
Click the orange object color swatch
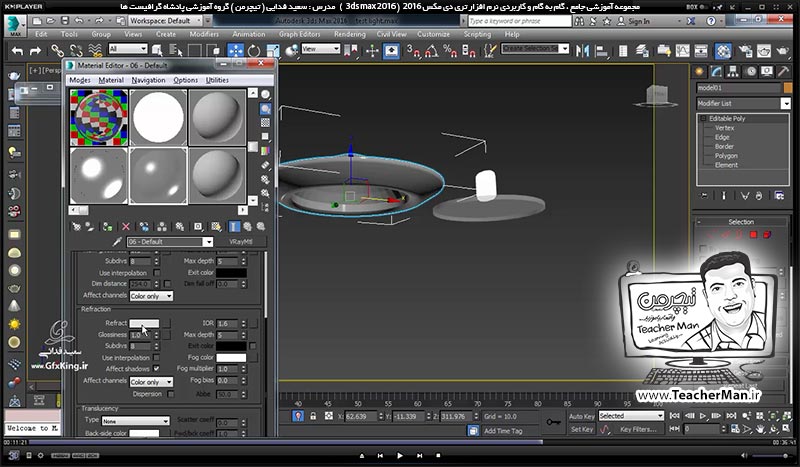(x=788, y=88)
